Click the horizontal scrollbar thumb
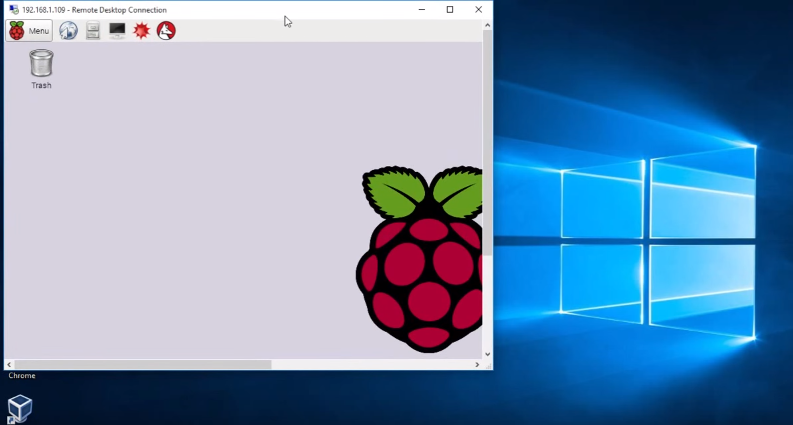 (143, 364)
